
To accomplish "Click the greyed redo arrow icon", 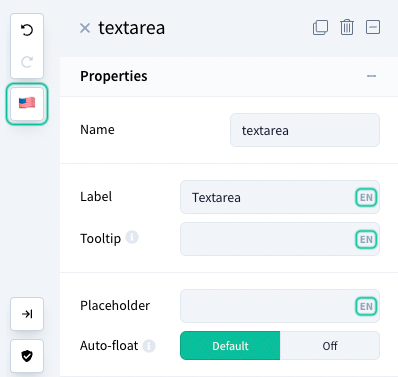I will point(27,62).
